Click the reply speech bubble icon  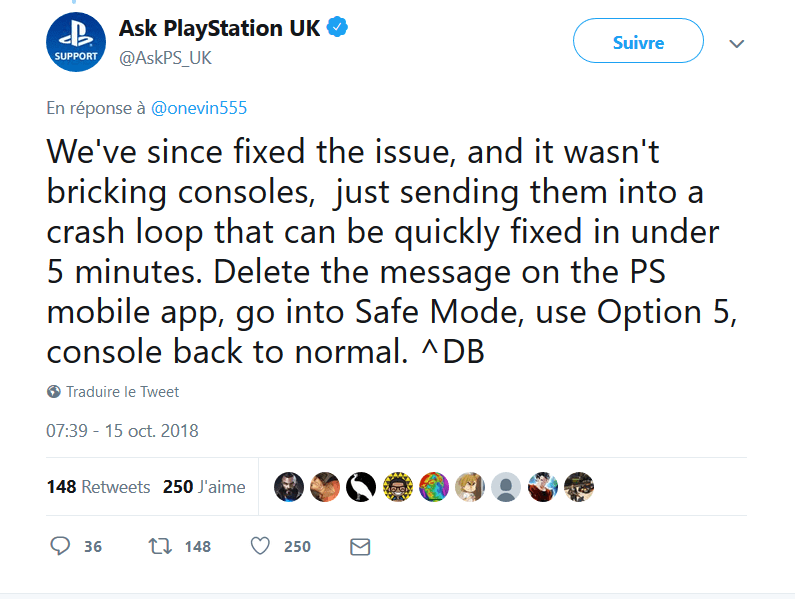(x=60, y=546)
